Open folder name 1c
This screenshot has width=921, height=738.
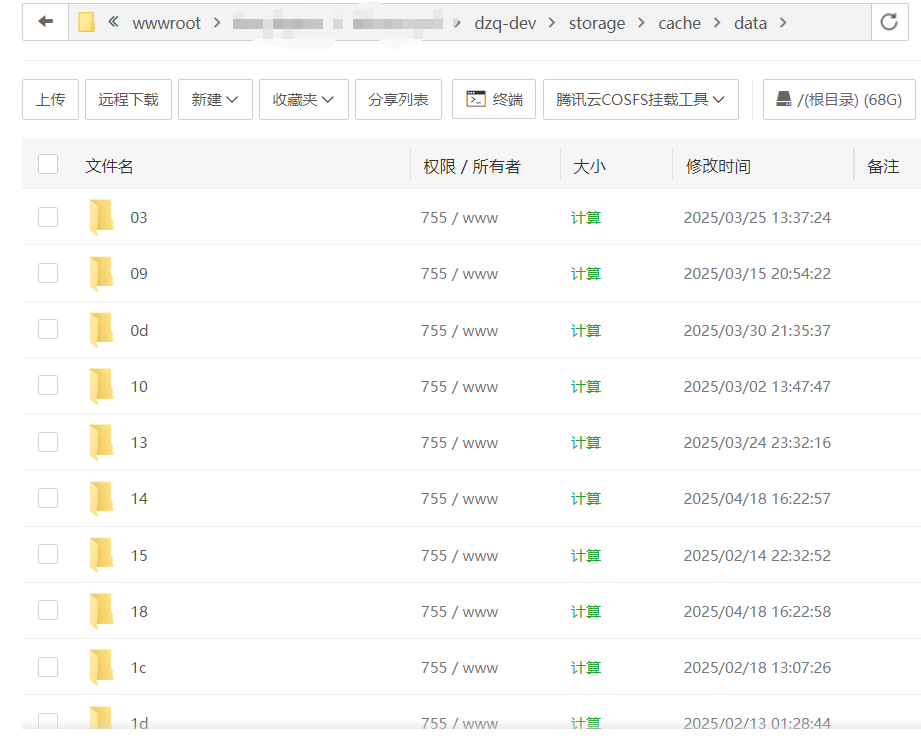138,667
